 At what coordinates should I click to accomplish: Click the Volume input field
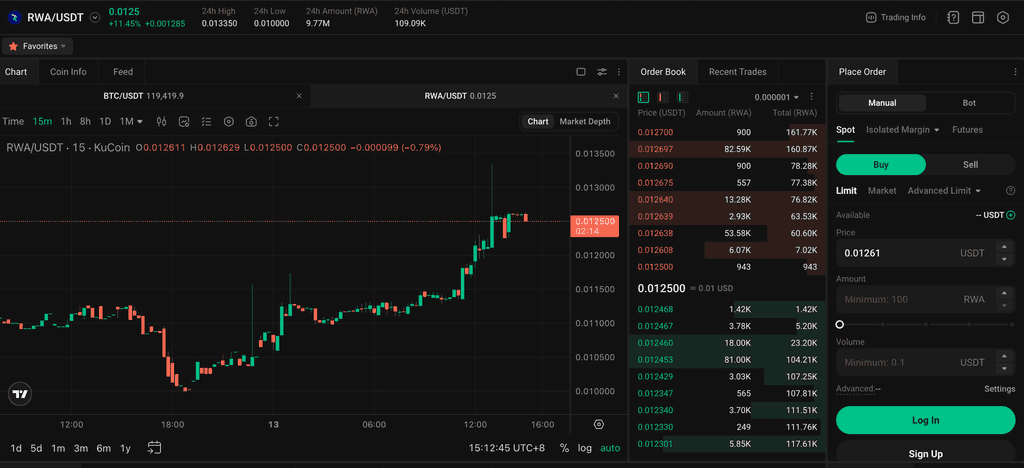pos(925,362)
